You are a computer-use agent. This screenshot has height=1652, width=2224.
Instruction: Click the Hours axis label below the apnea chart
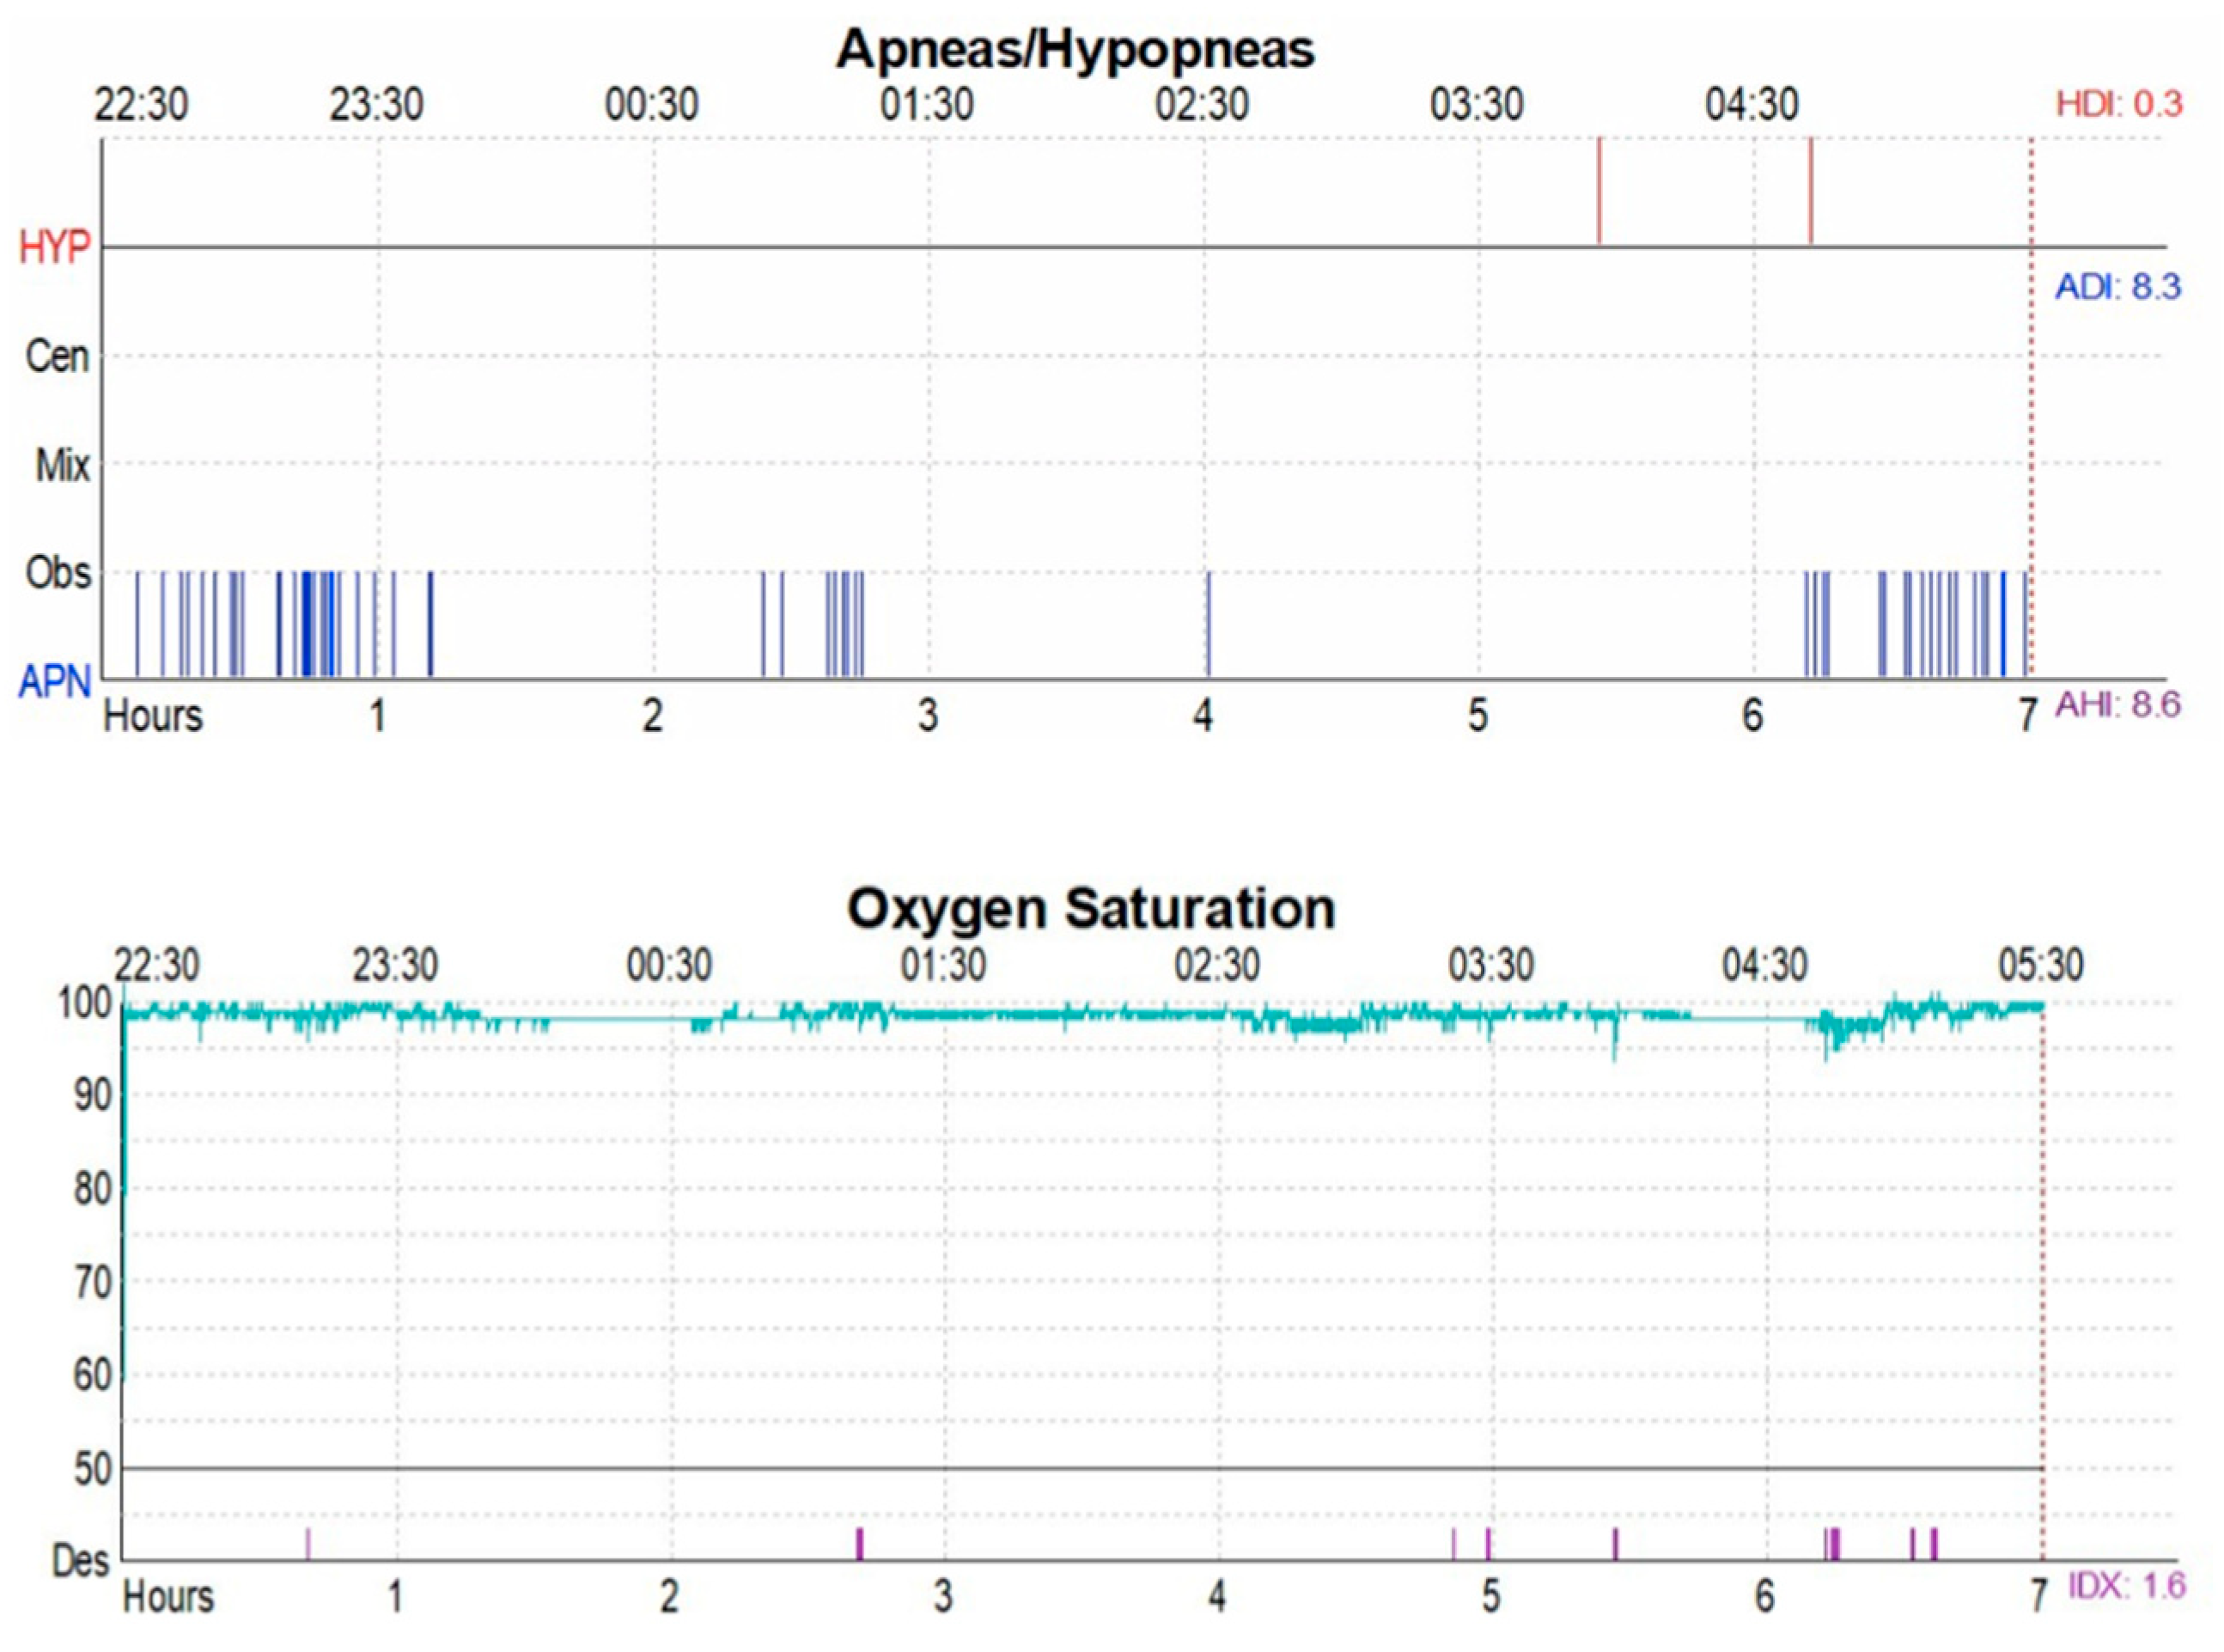[x=155, y=714]
